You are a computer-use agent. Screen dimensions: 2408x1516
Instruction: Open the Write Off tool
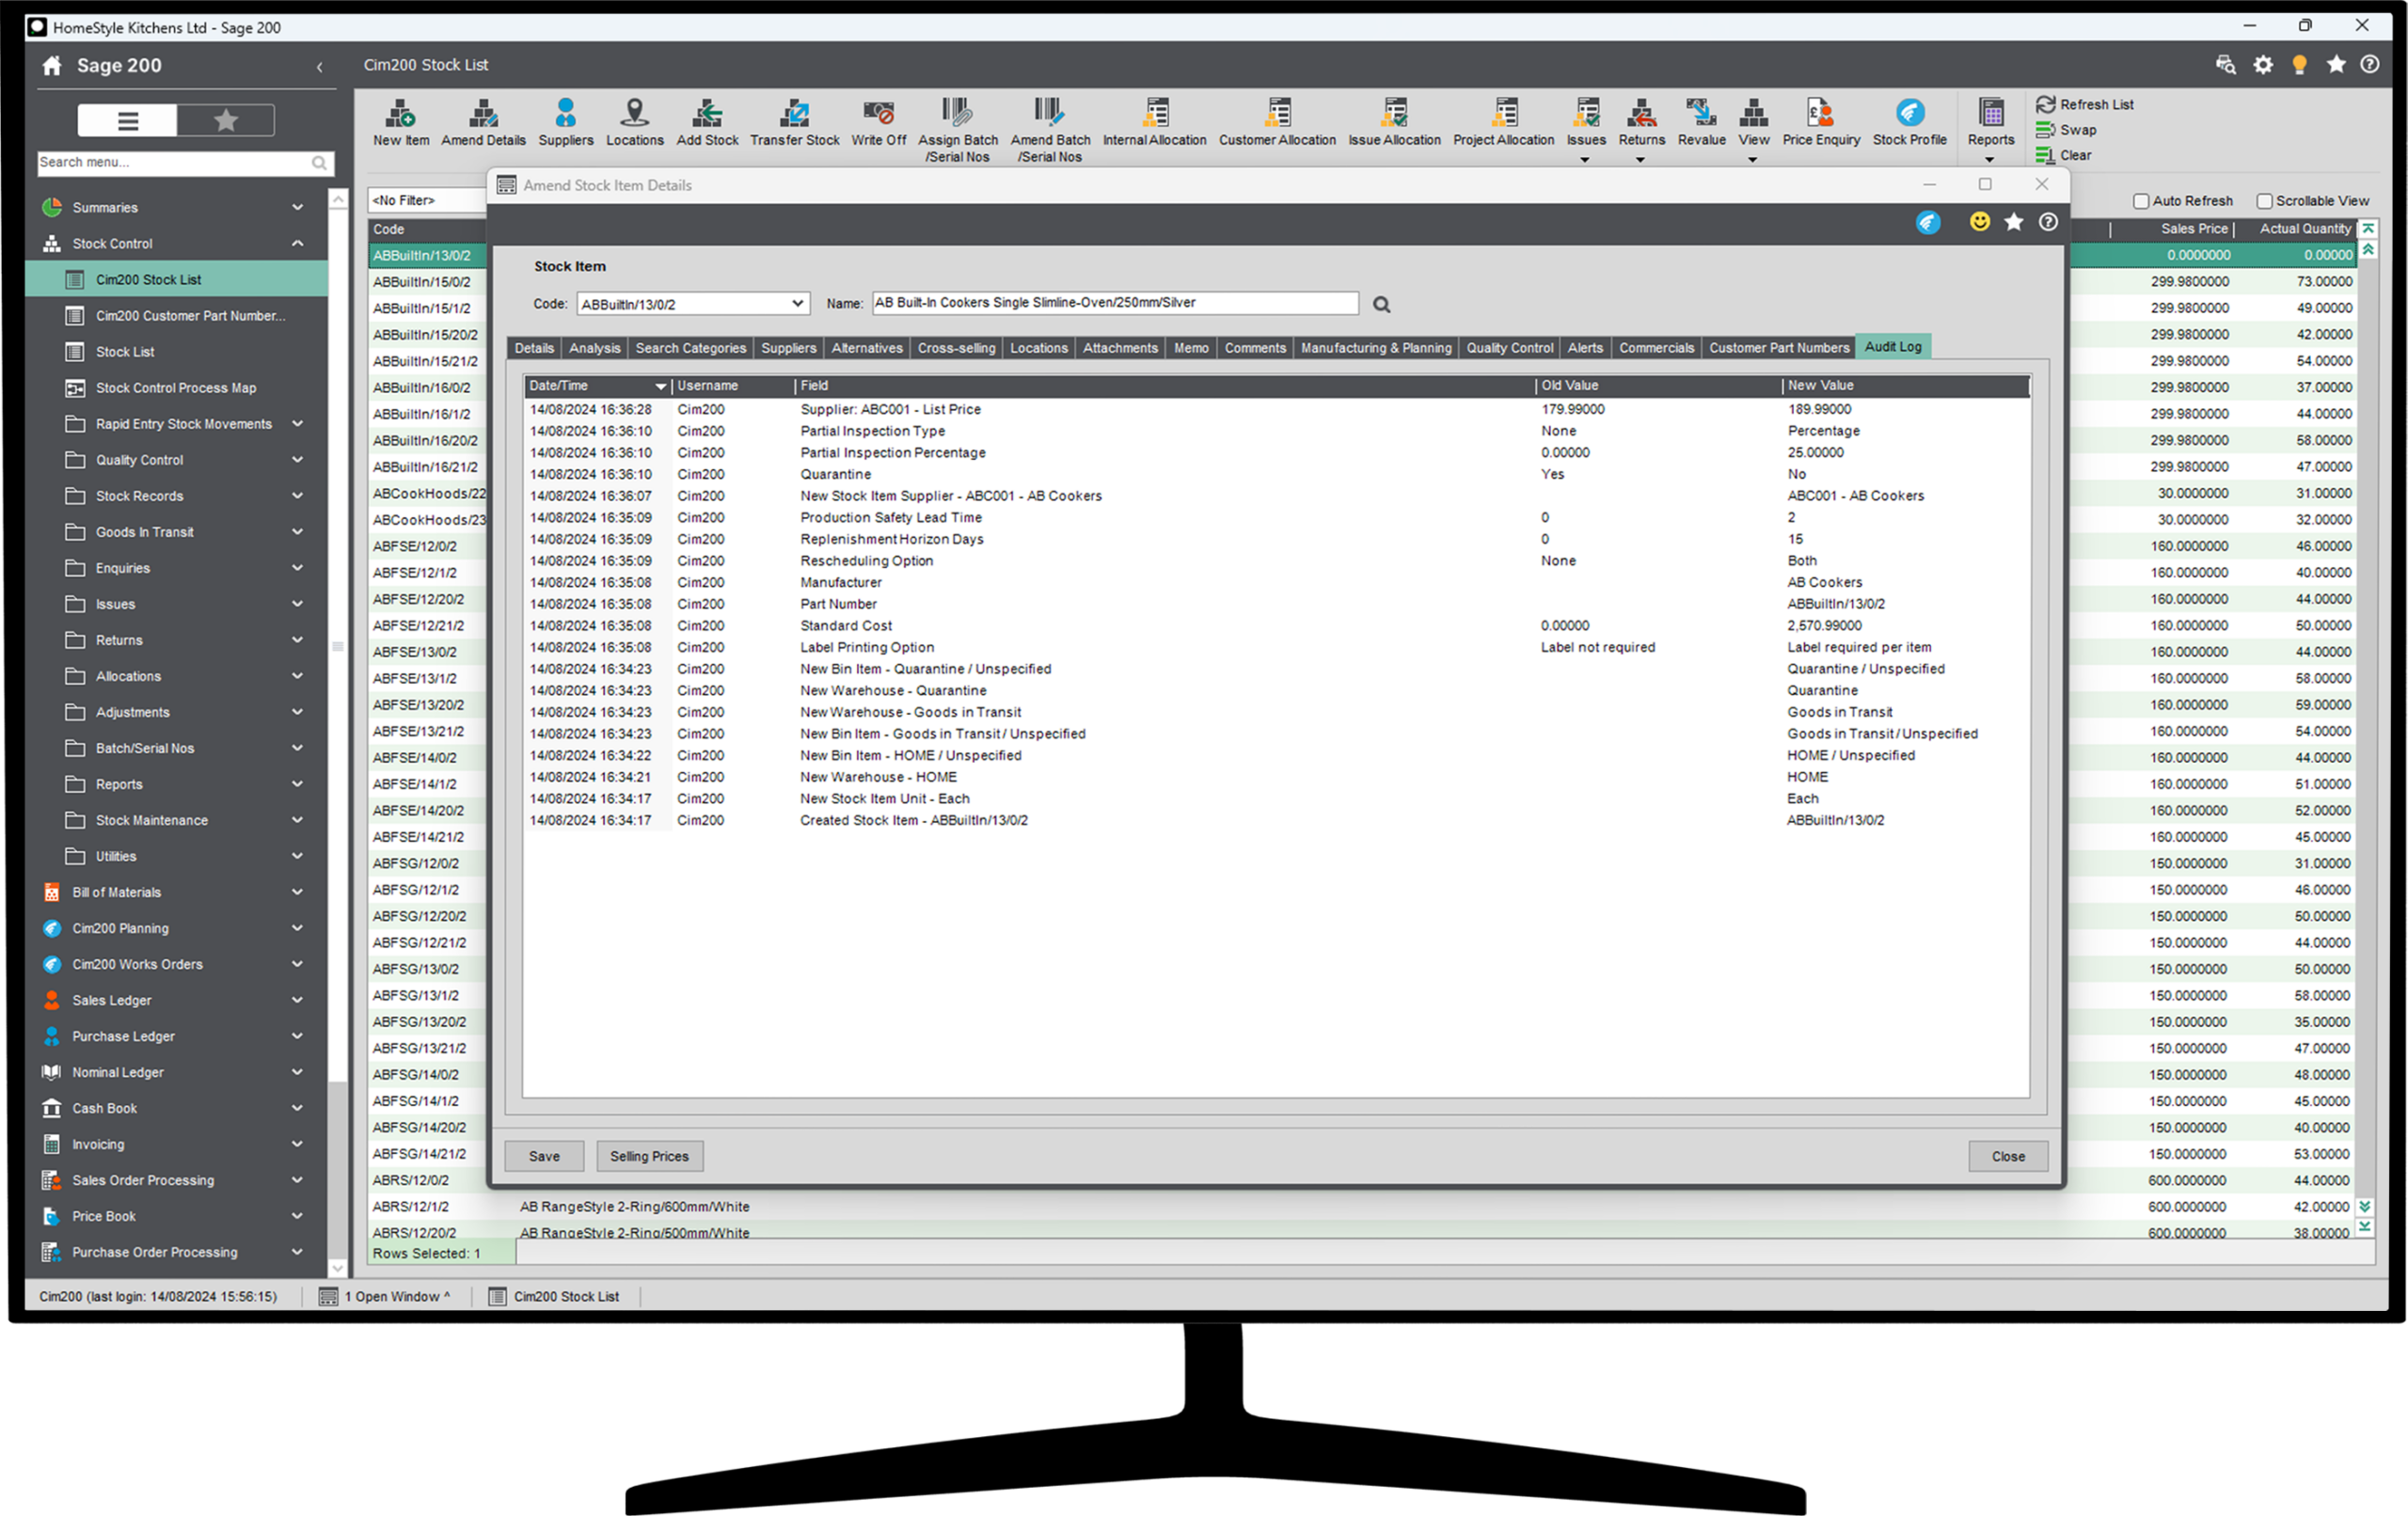click(878, 113)
